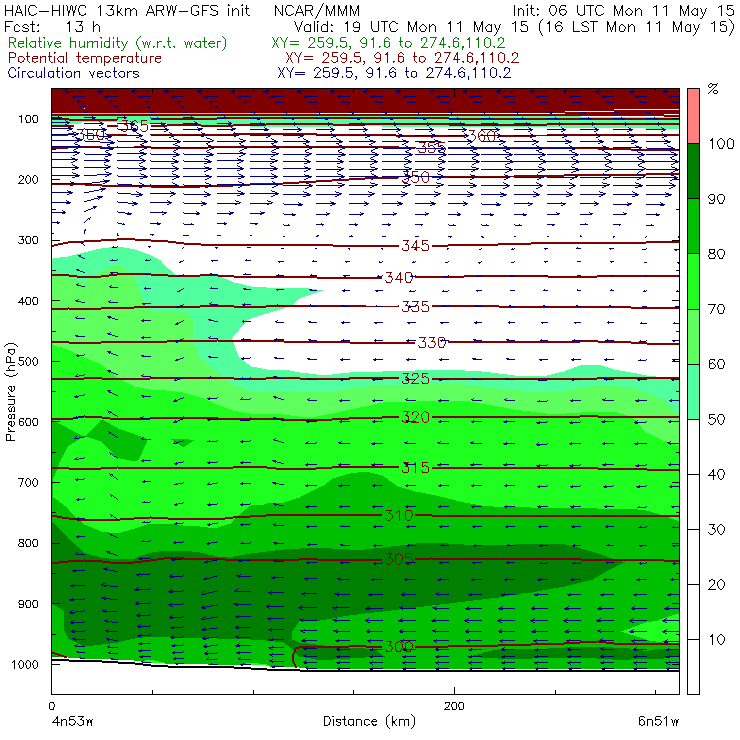Select the 'Valid: 19 UTC Mon 11 May 15' text
Image resolution: width=740 pixels, height=740 pixels.
click(411, 26)
